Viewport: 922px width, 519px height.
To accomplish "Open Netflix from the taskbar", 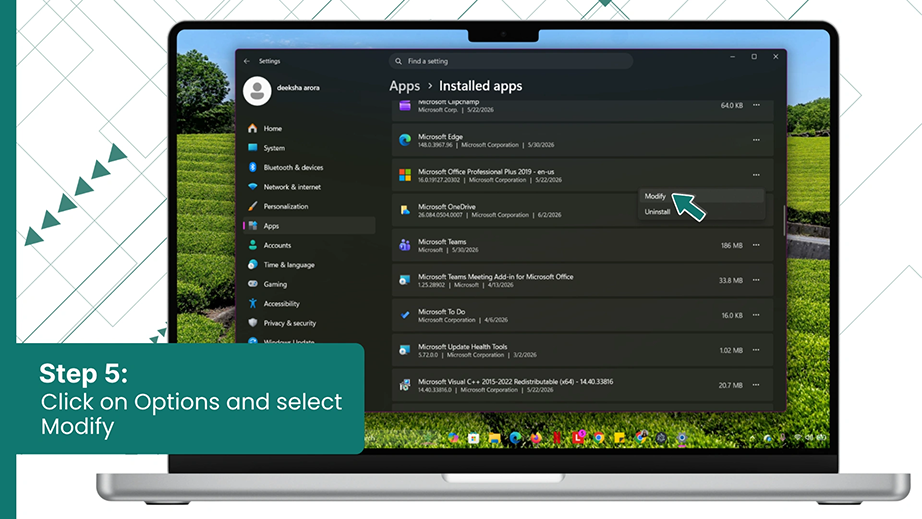I will click(x=556, y=438).
